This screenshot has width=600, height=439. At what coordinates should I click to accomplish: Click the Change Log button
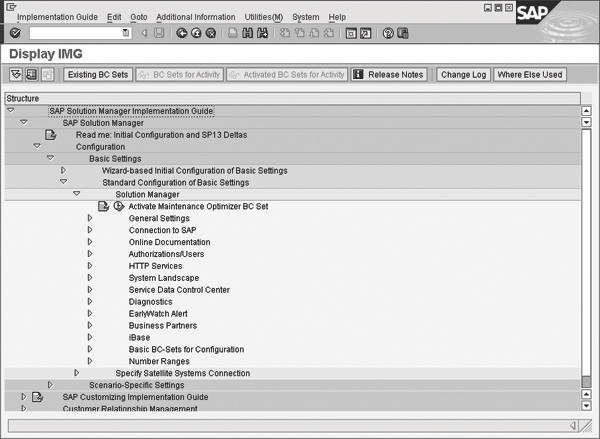point(463,75)
